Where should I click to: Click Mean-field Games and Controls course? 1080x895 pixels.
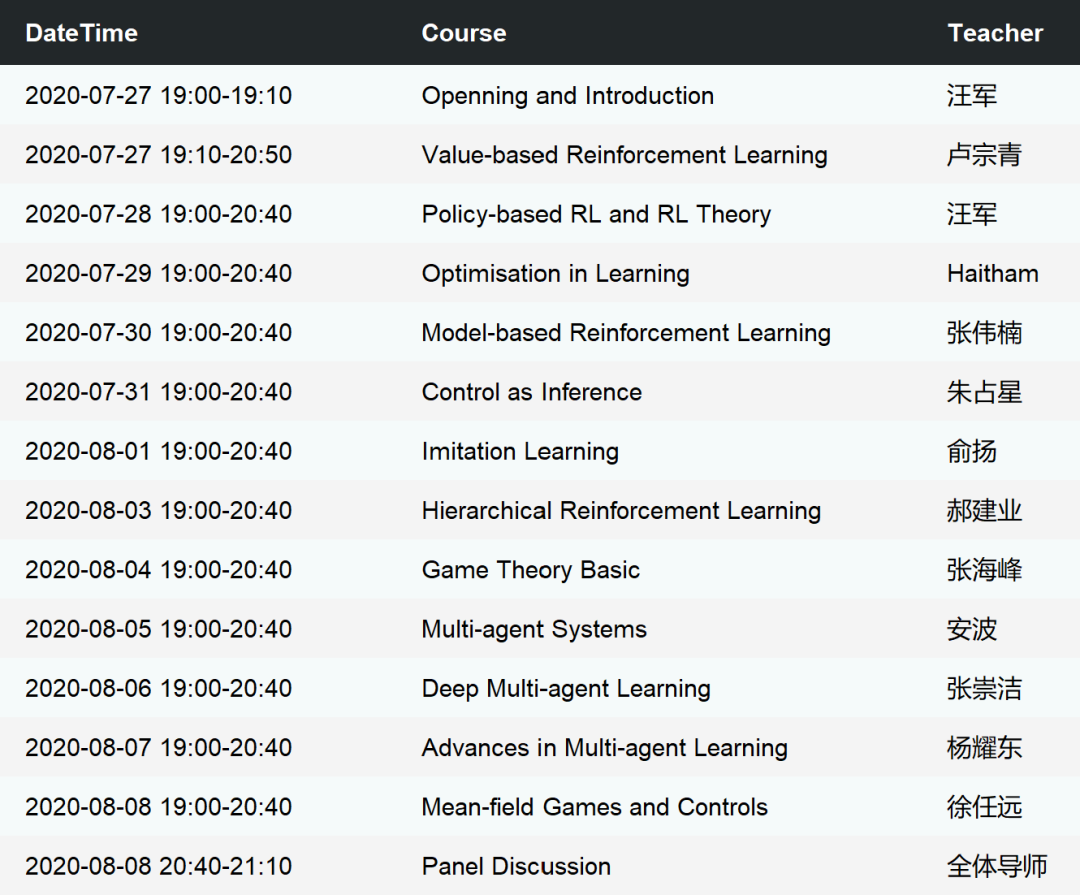(594, 807)
